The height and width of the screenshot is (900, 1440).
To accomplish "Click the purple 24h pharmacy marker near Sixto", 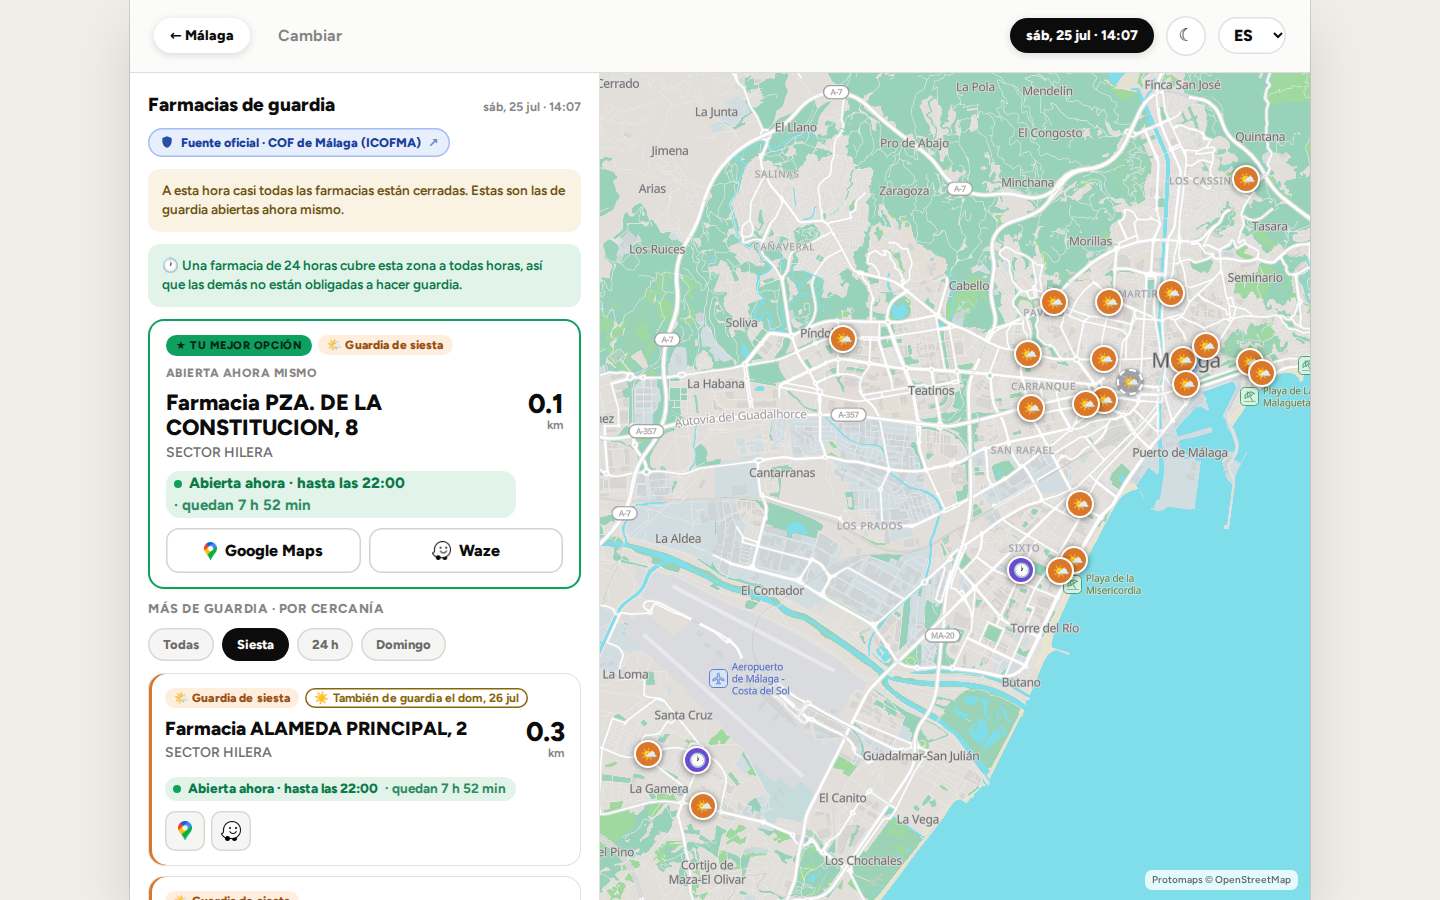I will 1020,570.
